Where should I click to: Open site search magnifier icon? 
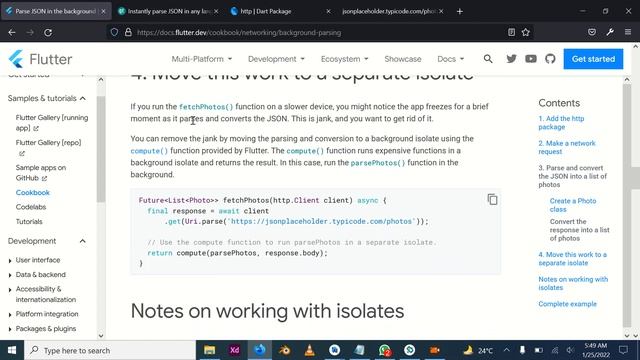coord(488,59)
